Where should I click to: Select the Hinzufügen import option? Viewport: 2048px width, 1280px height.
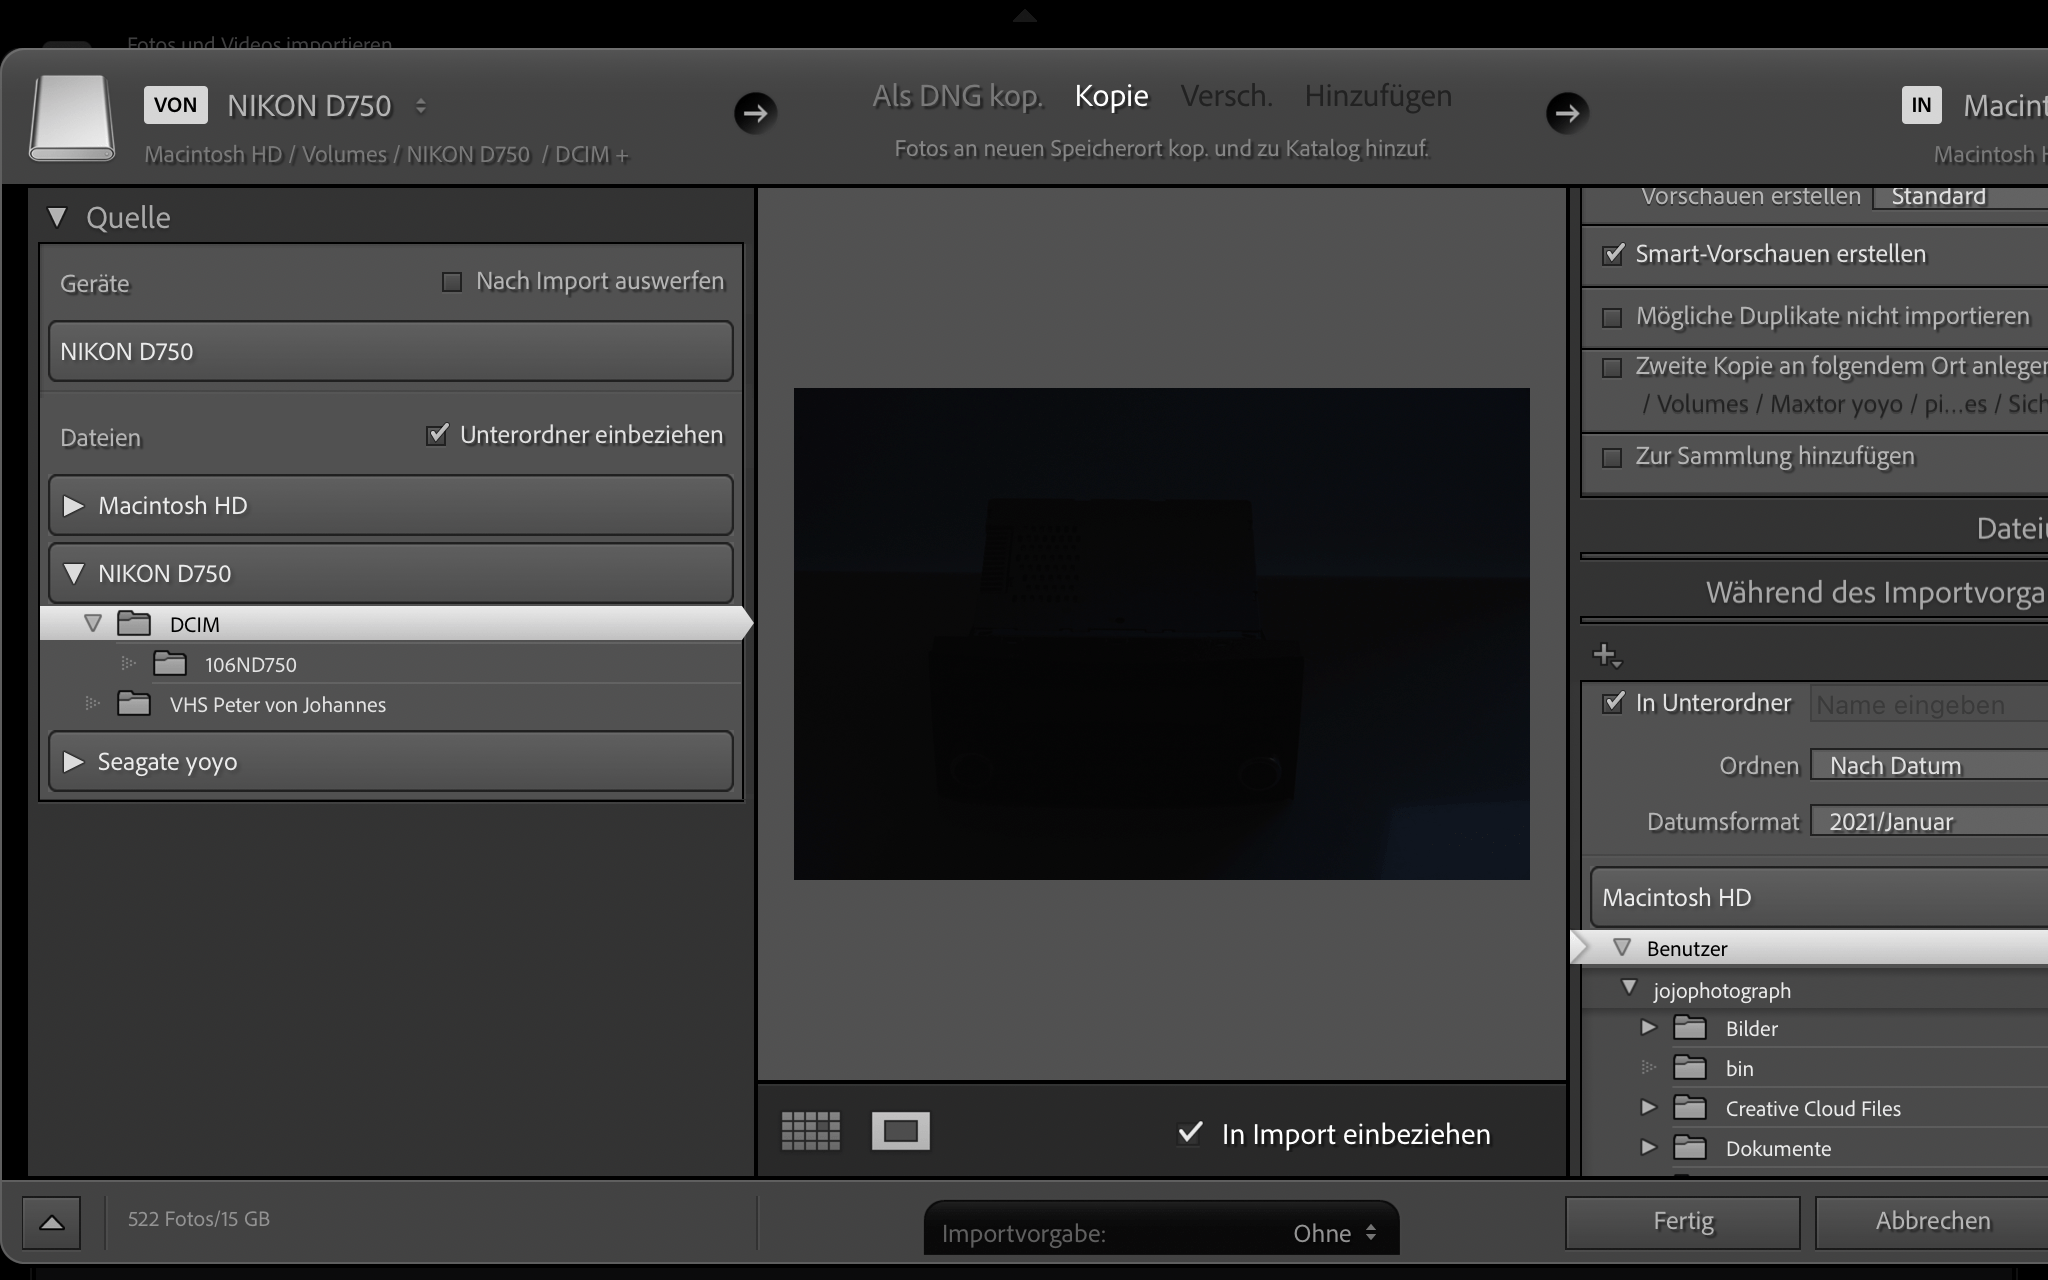point(1377,96)
